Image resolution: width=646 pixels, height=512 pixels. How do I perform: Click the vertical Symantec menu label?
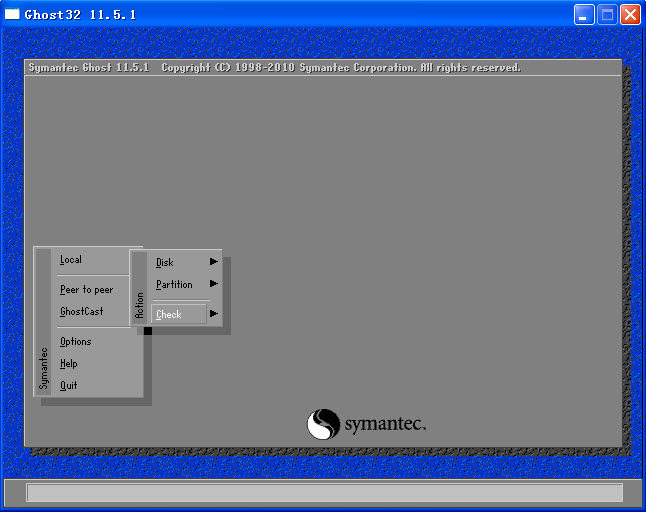(x=43, y=368)
